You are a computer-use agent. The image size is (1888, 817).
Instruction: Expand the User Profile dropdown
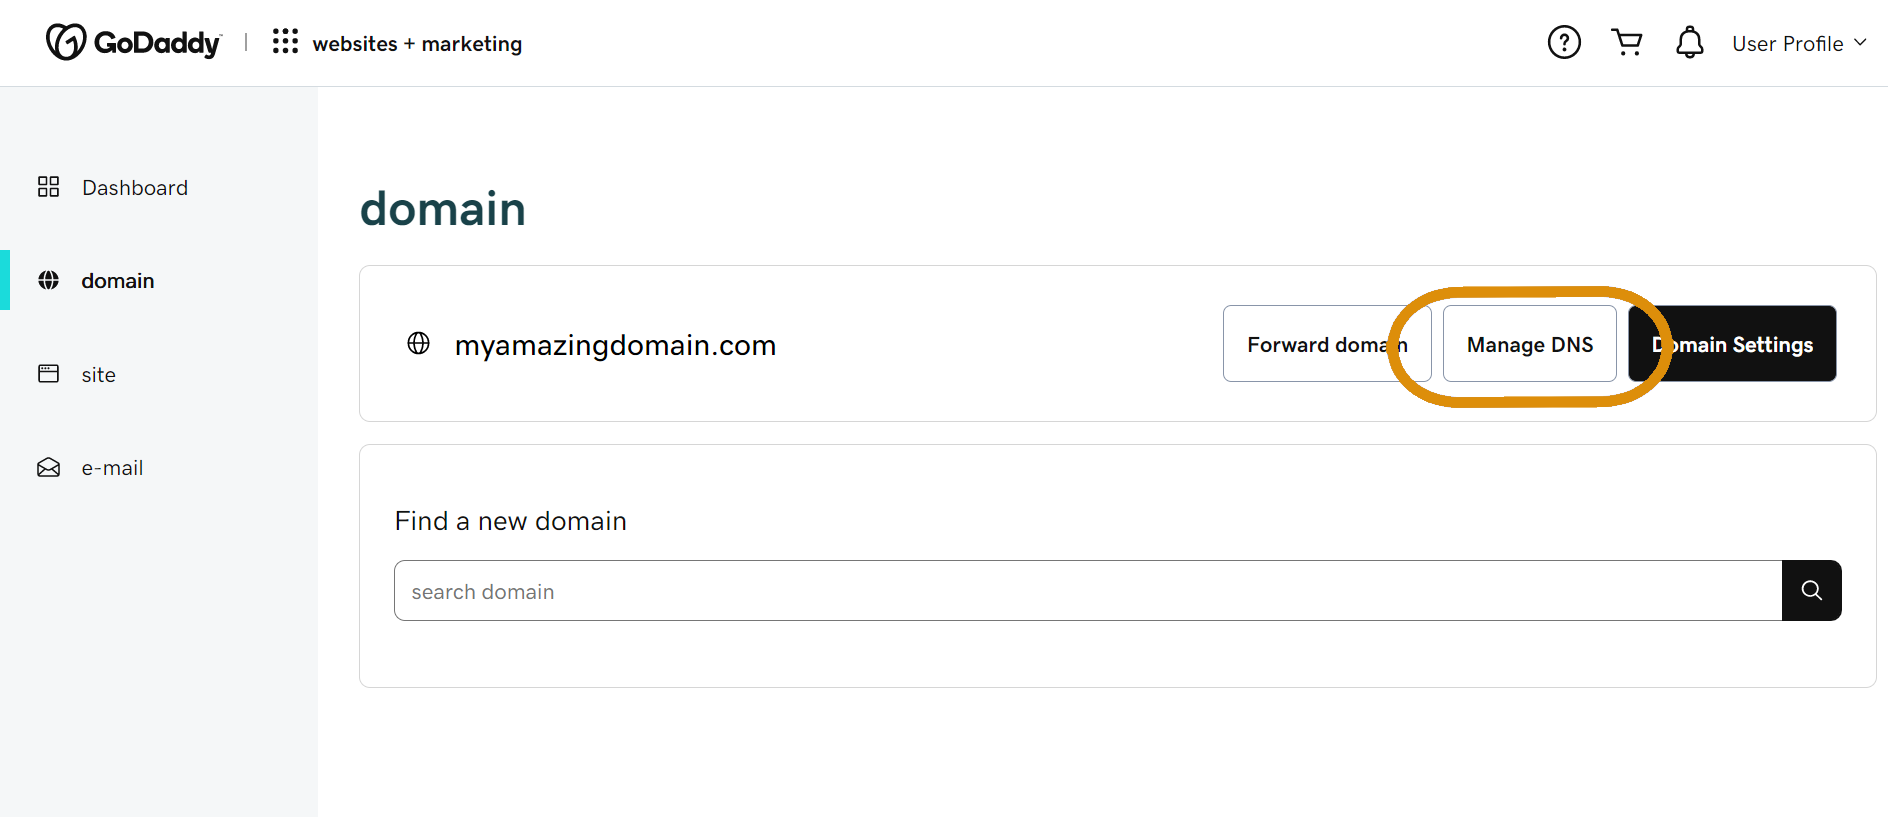(x=1798, y=43)
